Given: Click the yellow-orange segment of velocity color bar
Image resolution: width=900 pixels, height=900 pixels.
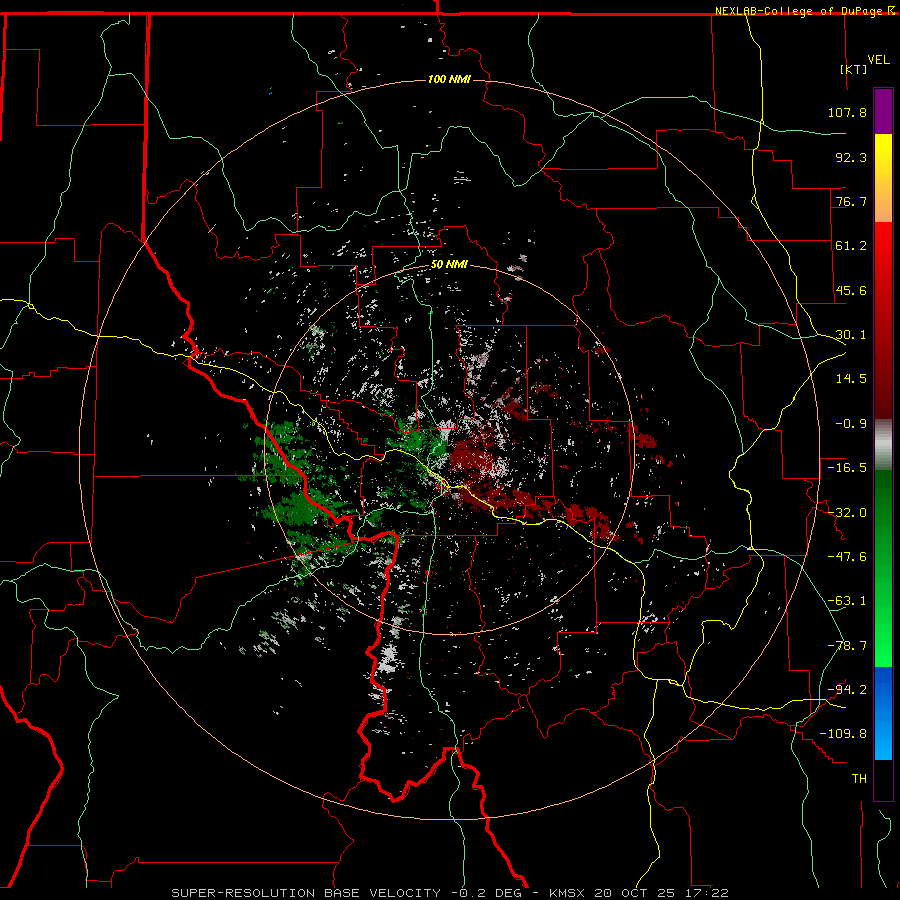Looking at the screenshot, I should tap(883, 178).
